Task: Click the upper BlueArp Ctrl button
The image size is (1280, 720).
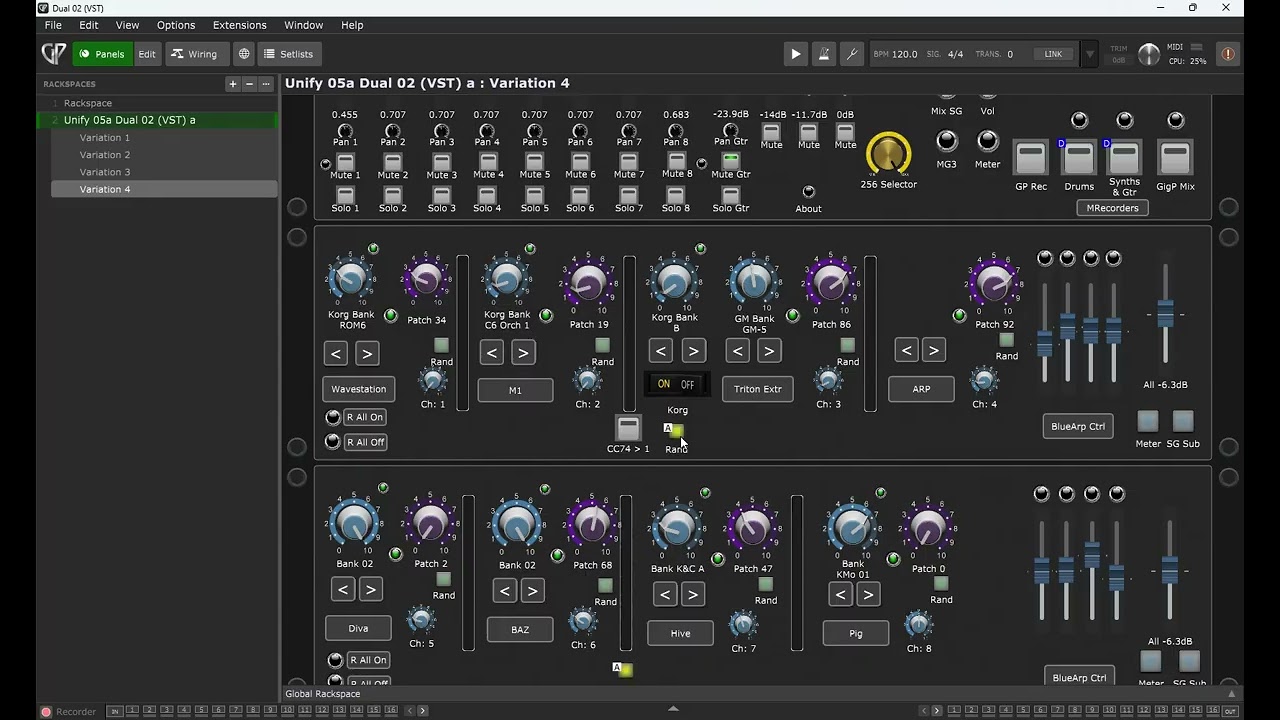Action: tap(1078, 426)
